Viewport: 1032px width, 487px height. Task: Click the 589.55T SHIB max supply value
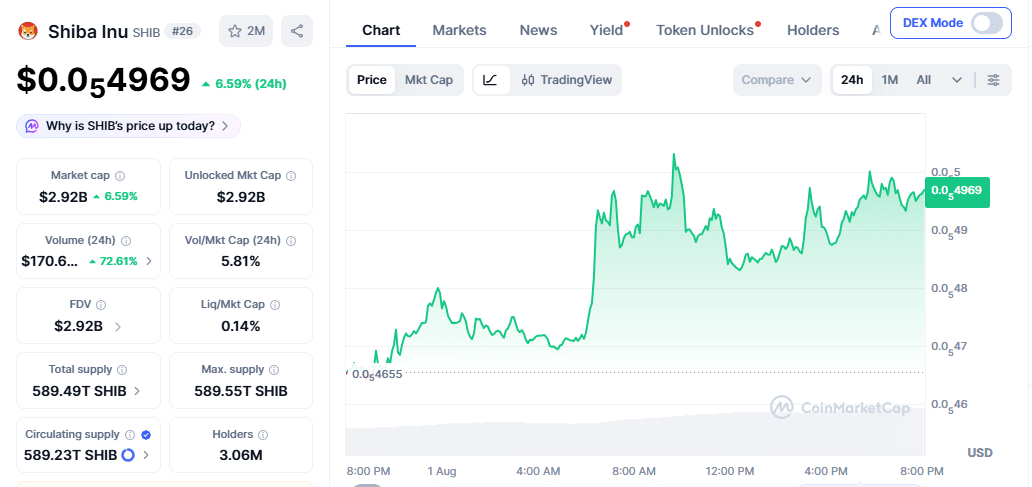(241, 391)
